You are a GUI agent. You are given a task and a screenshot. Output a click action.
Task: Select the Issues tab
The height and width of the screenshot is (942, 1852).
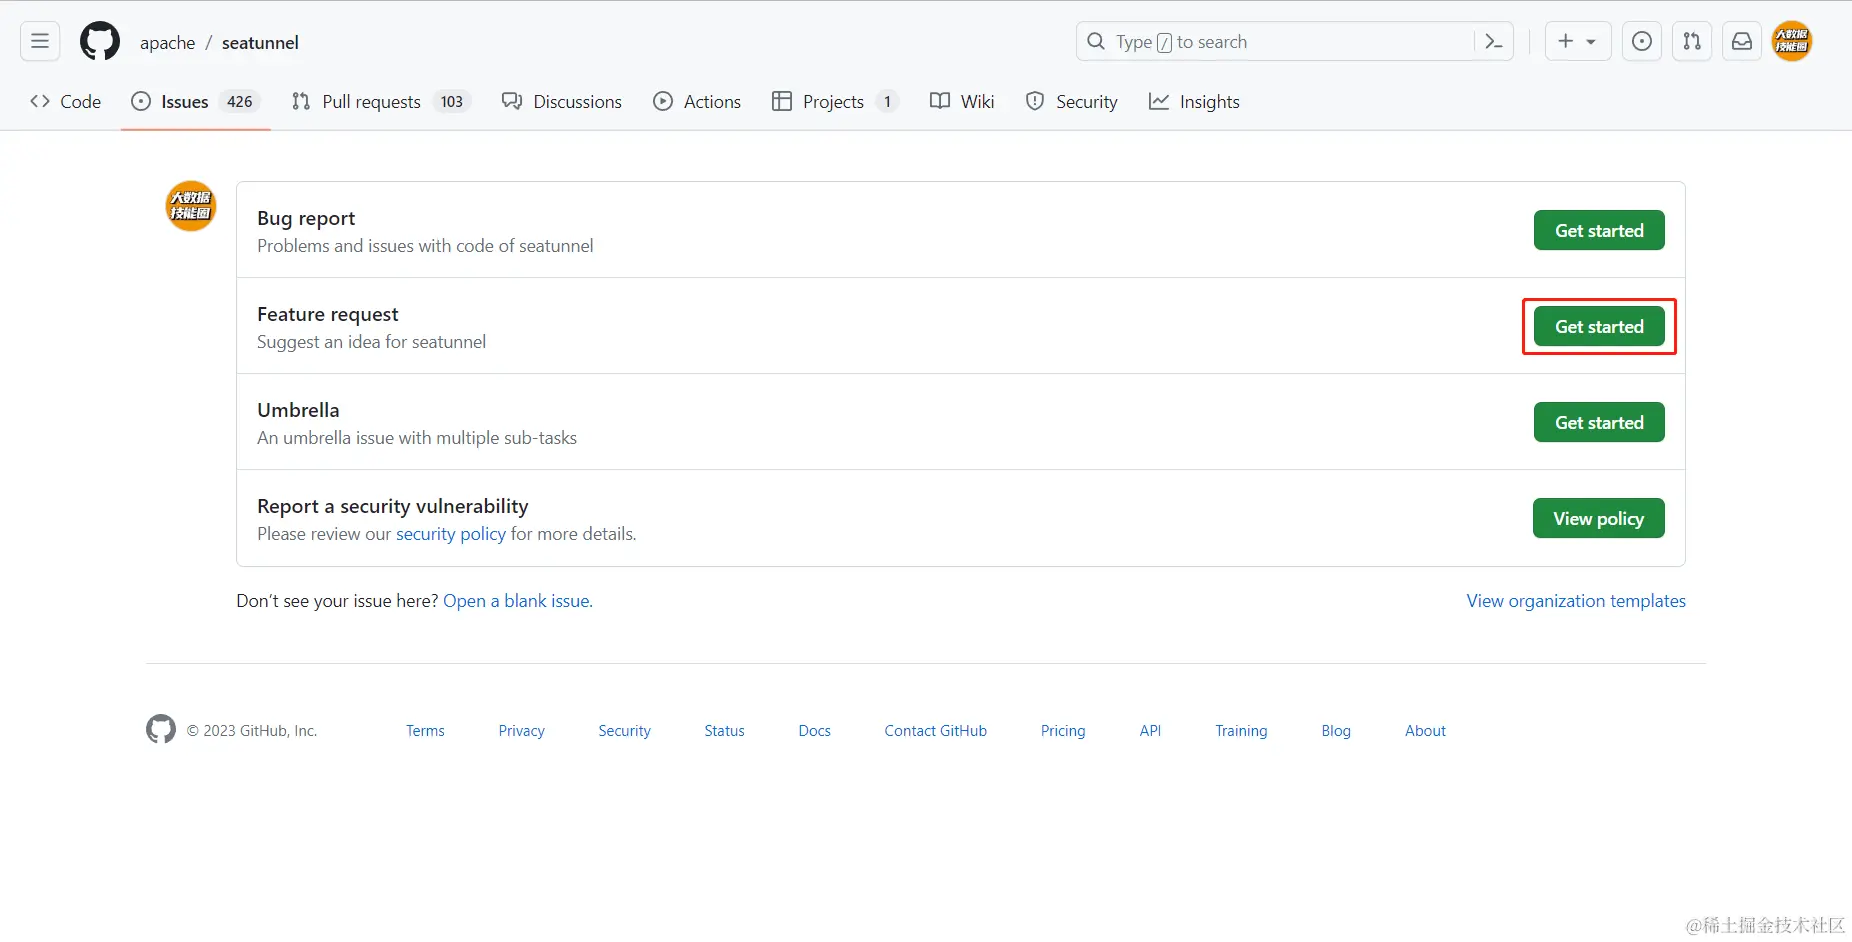click(x=196, y=101)
